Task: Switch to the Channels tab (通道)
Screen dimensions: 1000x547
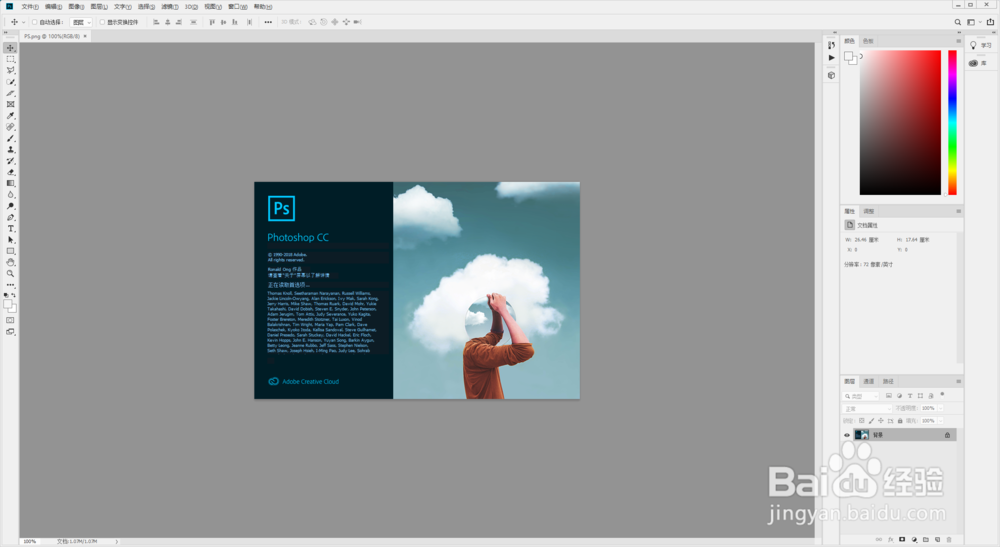Action: (869, 381)
